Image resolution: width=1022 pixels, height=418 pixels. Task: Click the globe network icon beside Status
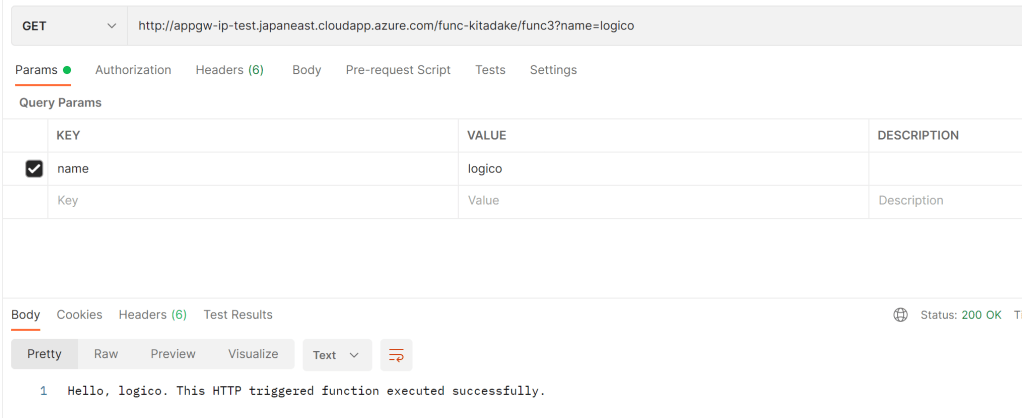[x=900, y=315]
